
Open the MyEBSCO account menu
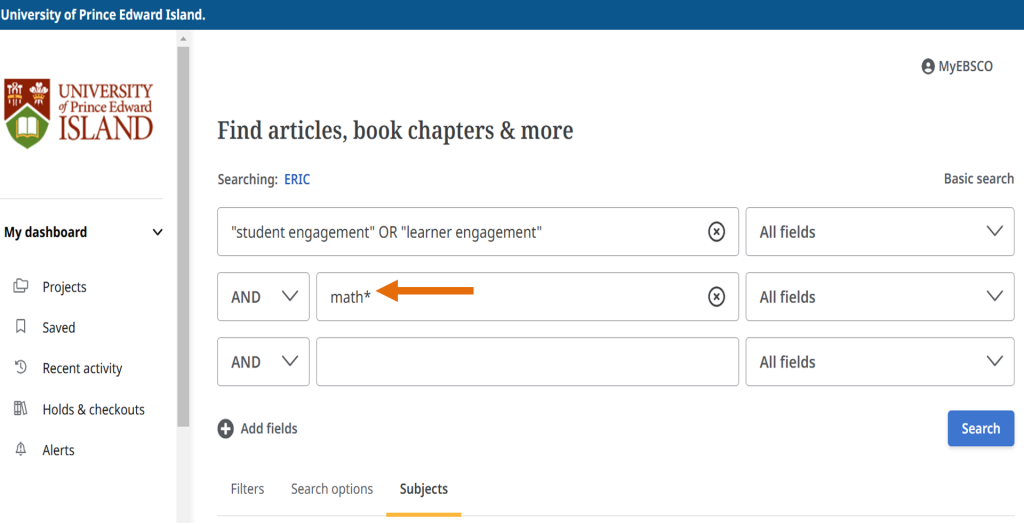tap(957, 67)
